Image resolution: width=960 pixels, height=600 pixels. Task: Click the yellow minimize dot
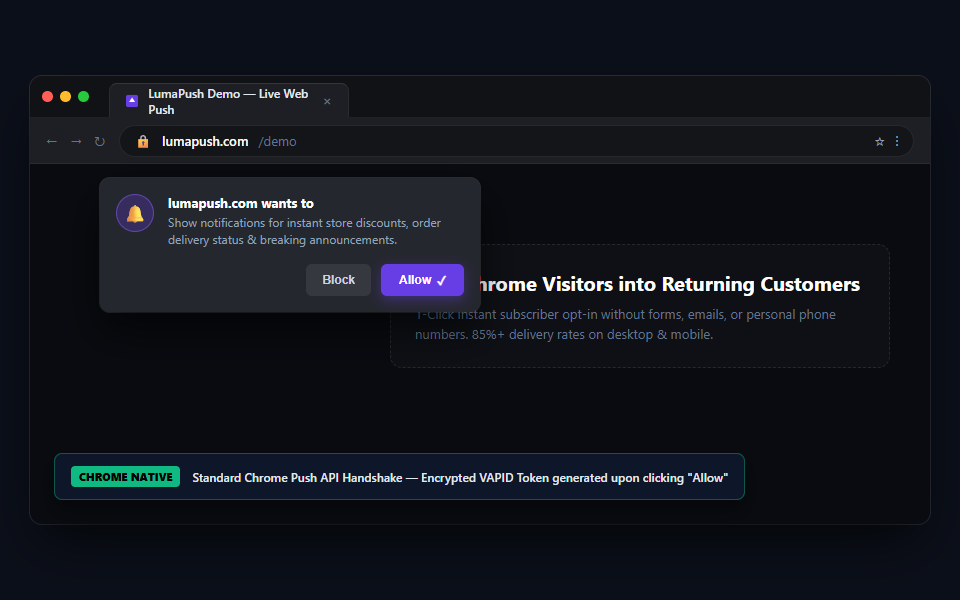66,96
